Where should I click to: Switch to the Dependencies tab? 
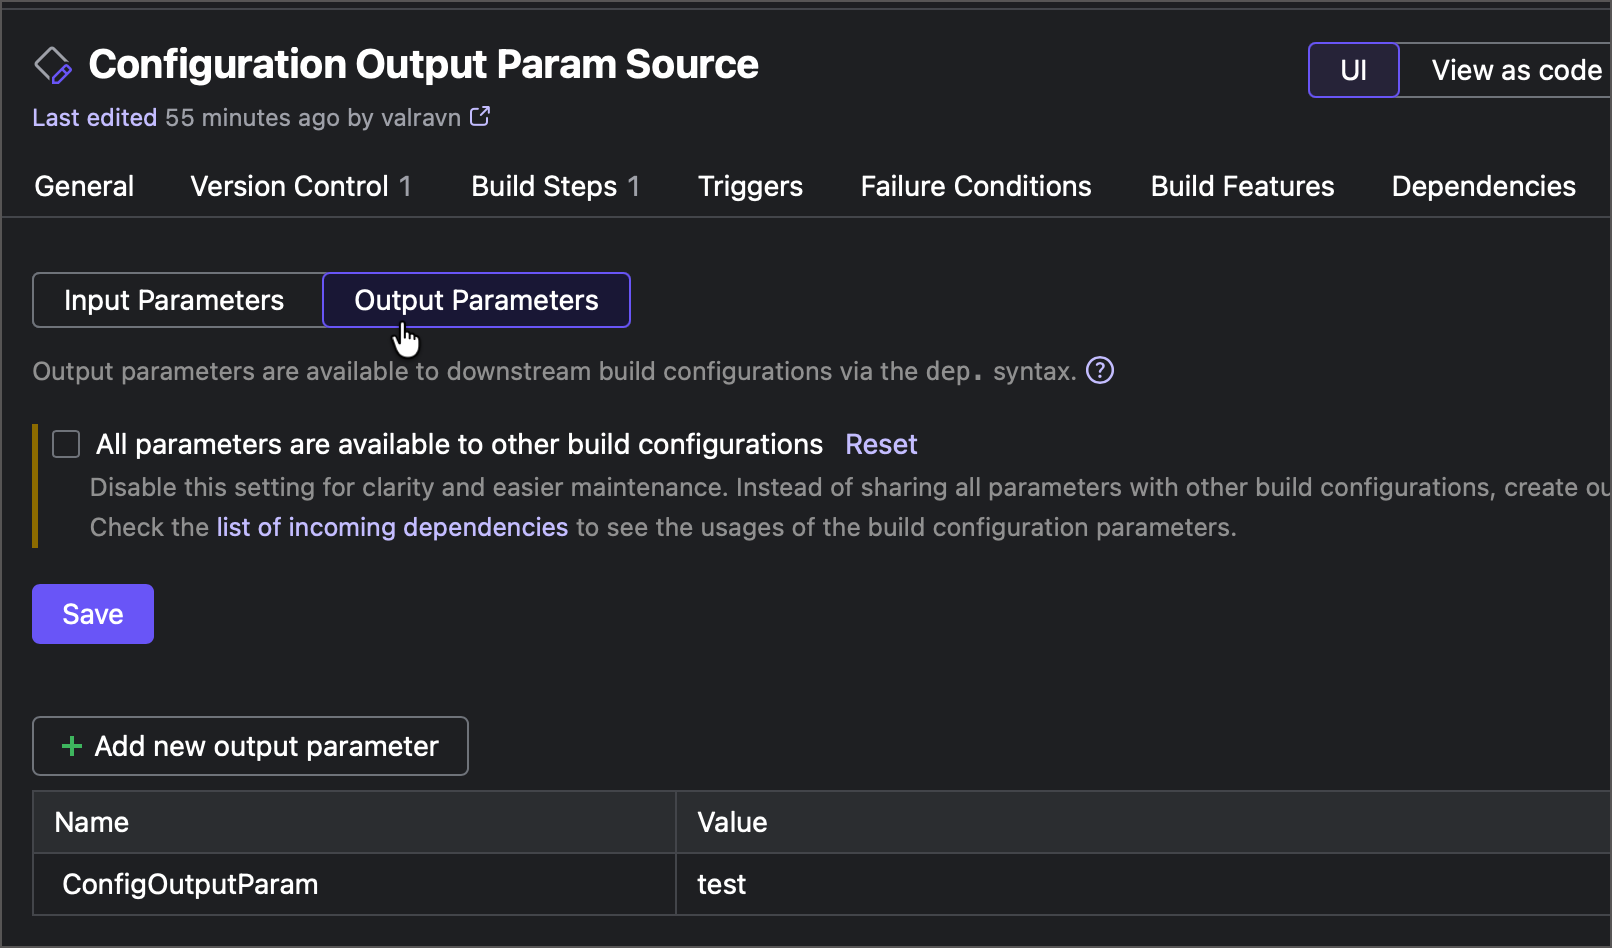pyautogui.click(x=1483, y=186)
